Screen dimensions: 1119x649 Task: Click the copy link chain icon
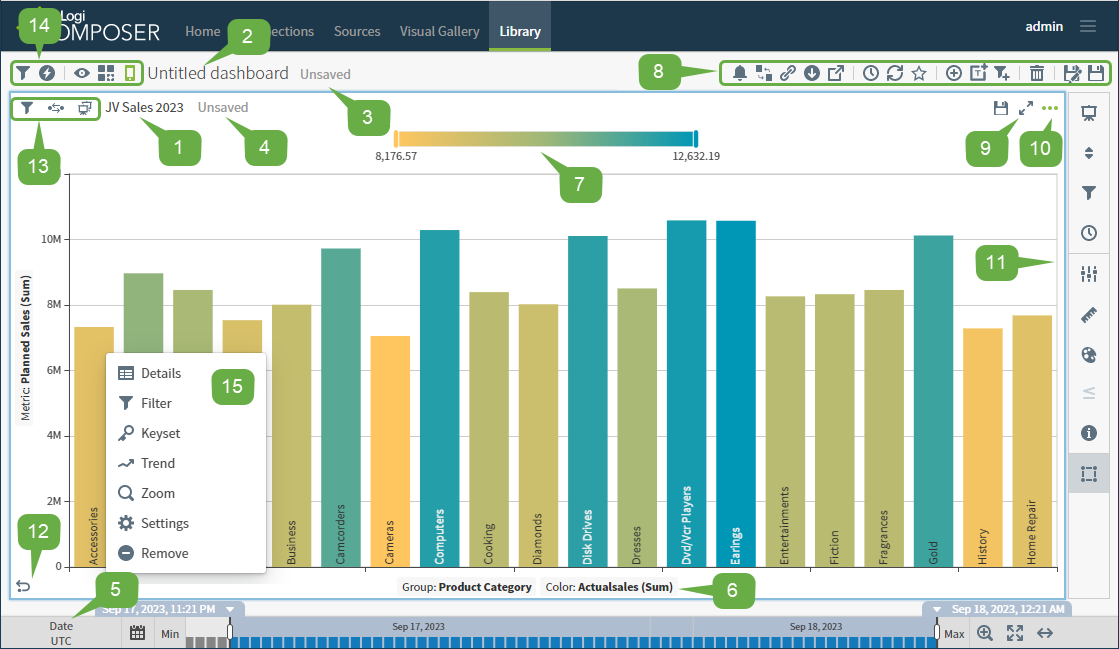[788, 73]
